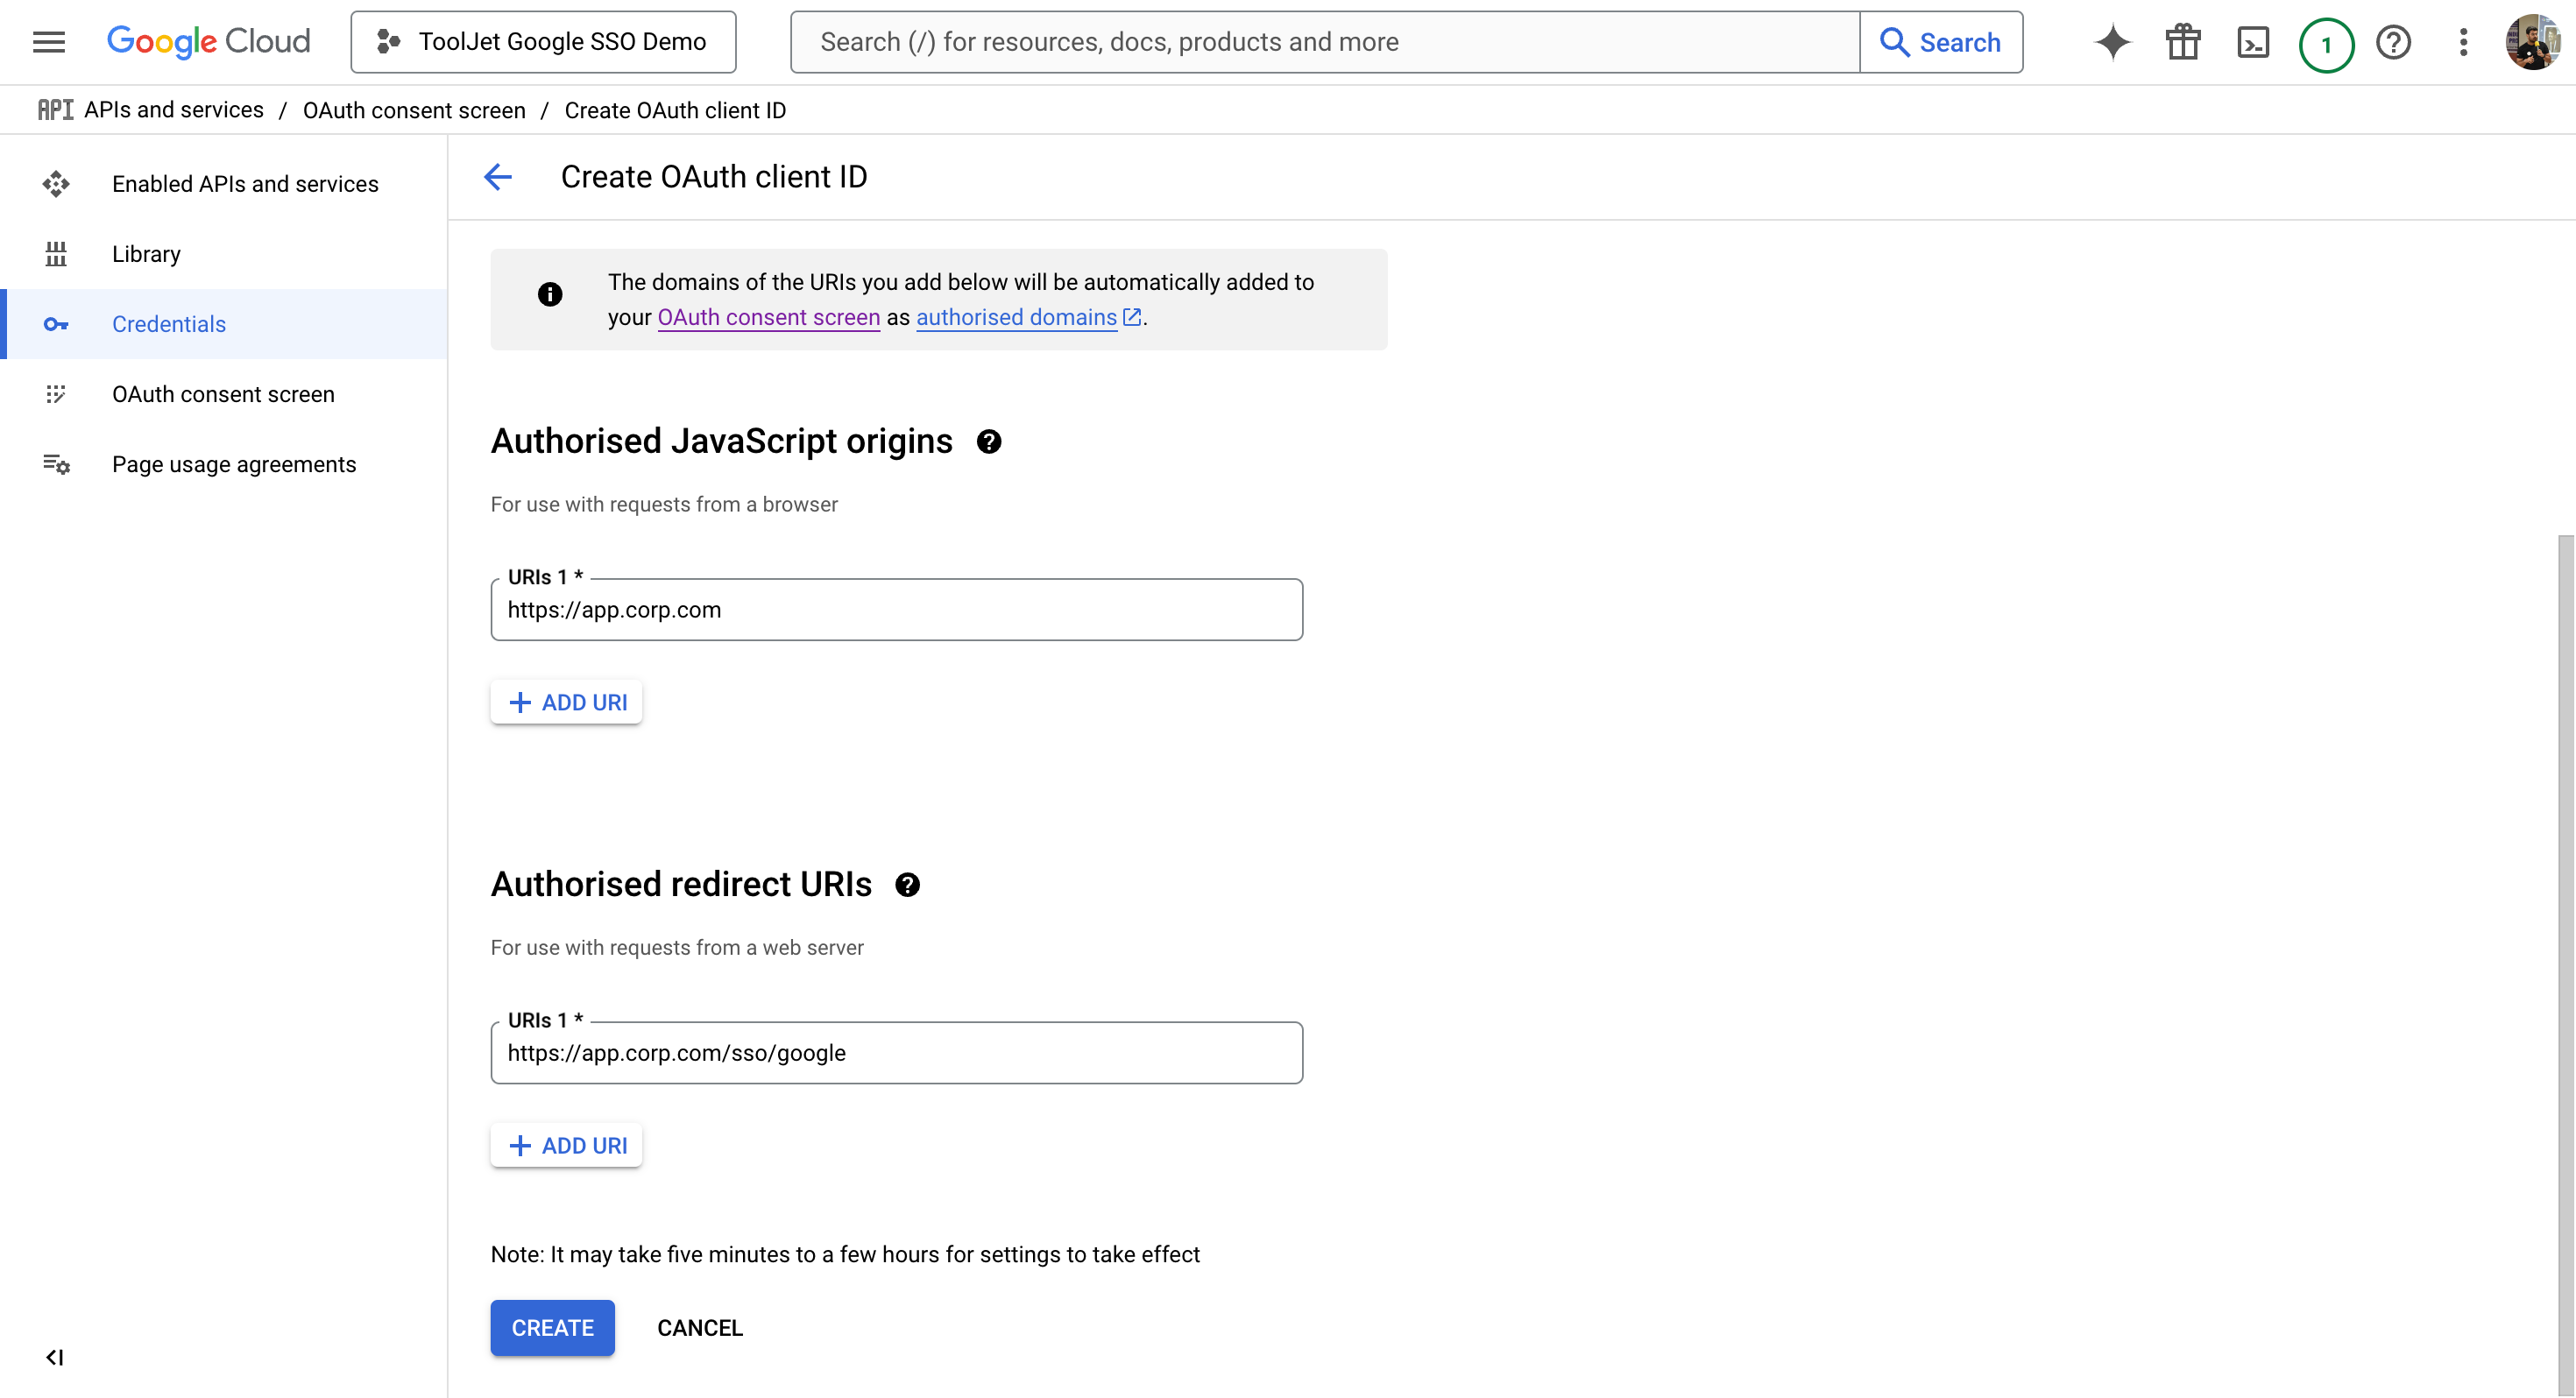2576x1398 pixels.
Task: Activate Cloud Shell terminal icon
Action: (2253, 42)
